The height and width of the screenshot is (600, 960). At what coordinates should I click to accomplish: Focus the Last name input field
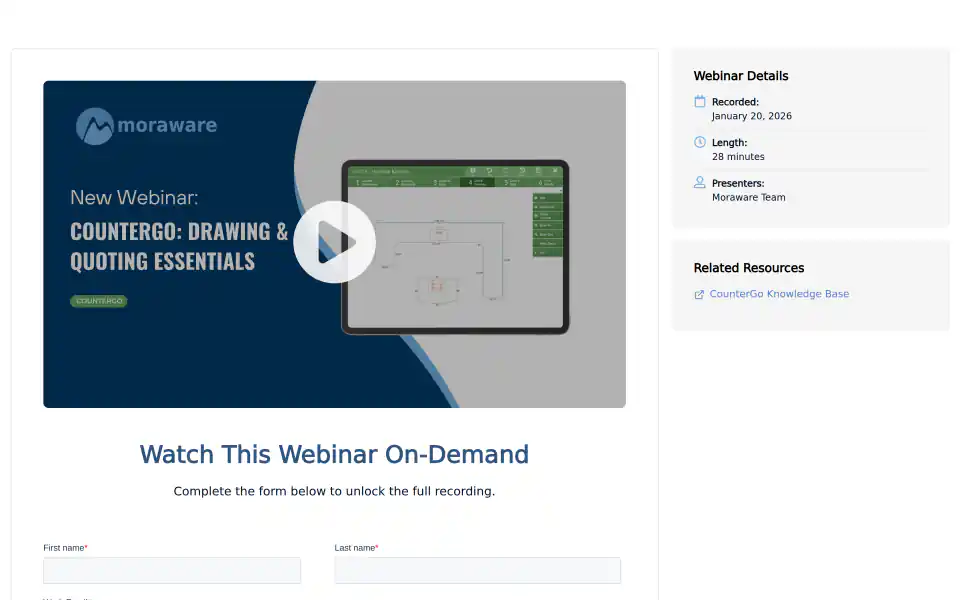pos(478,570)
